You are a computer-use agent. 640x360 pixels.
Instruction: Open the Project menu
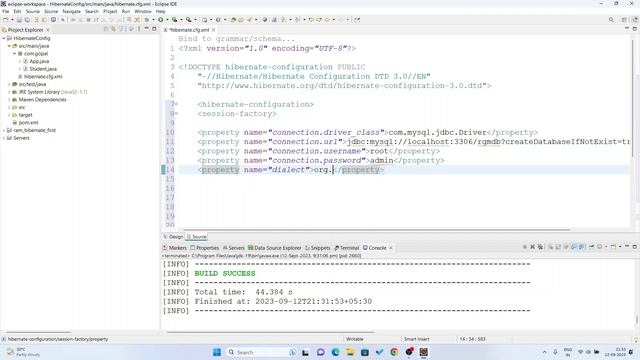point(110,11)
